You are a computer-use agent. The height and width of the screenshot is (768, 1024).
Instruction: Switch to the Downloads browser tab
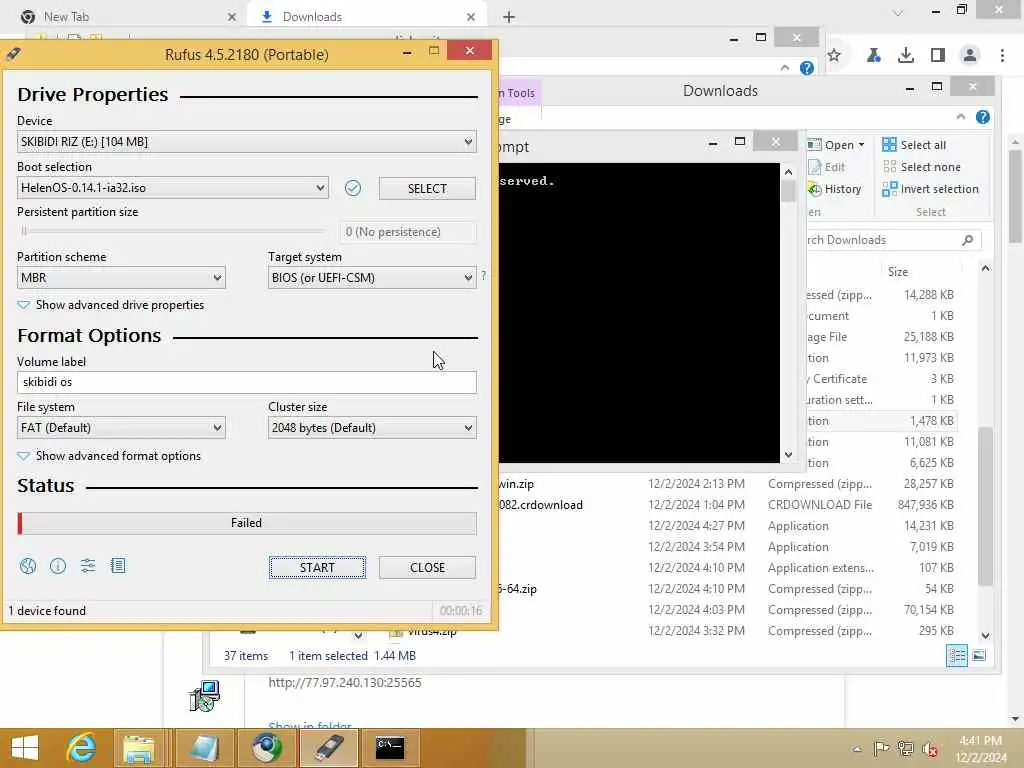[367, 16]
